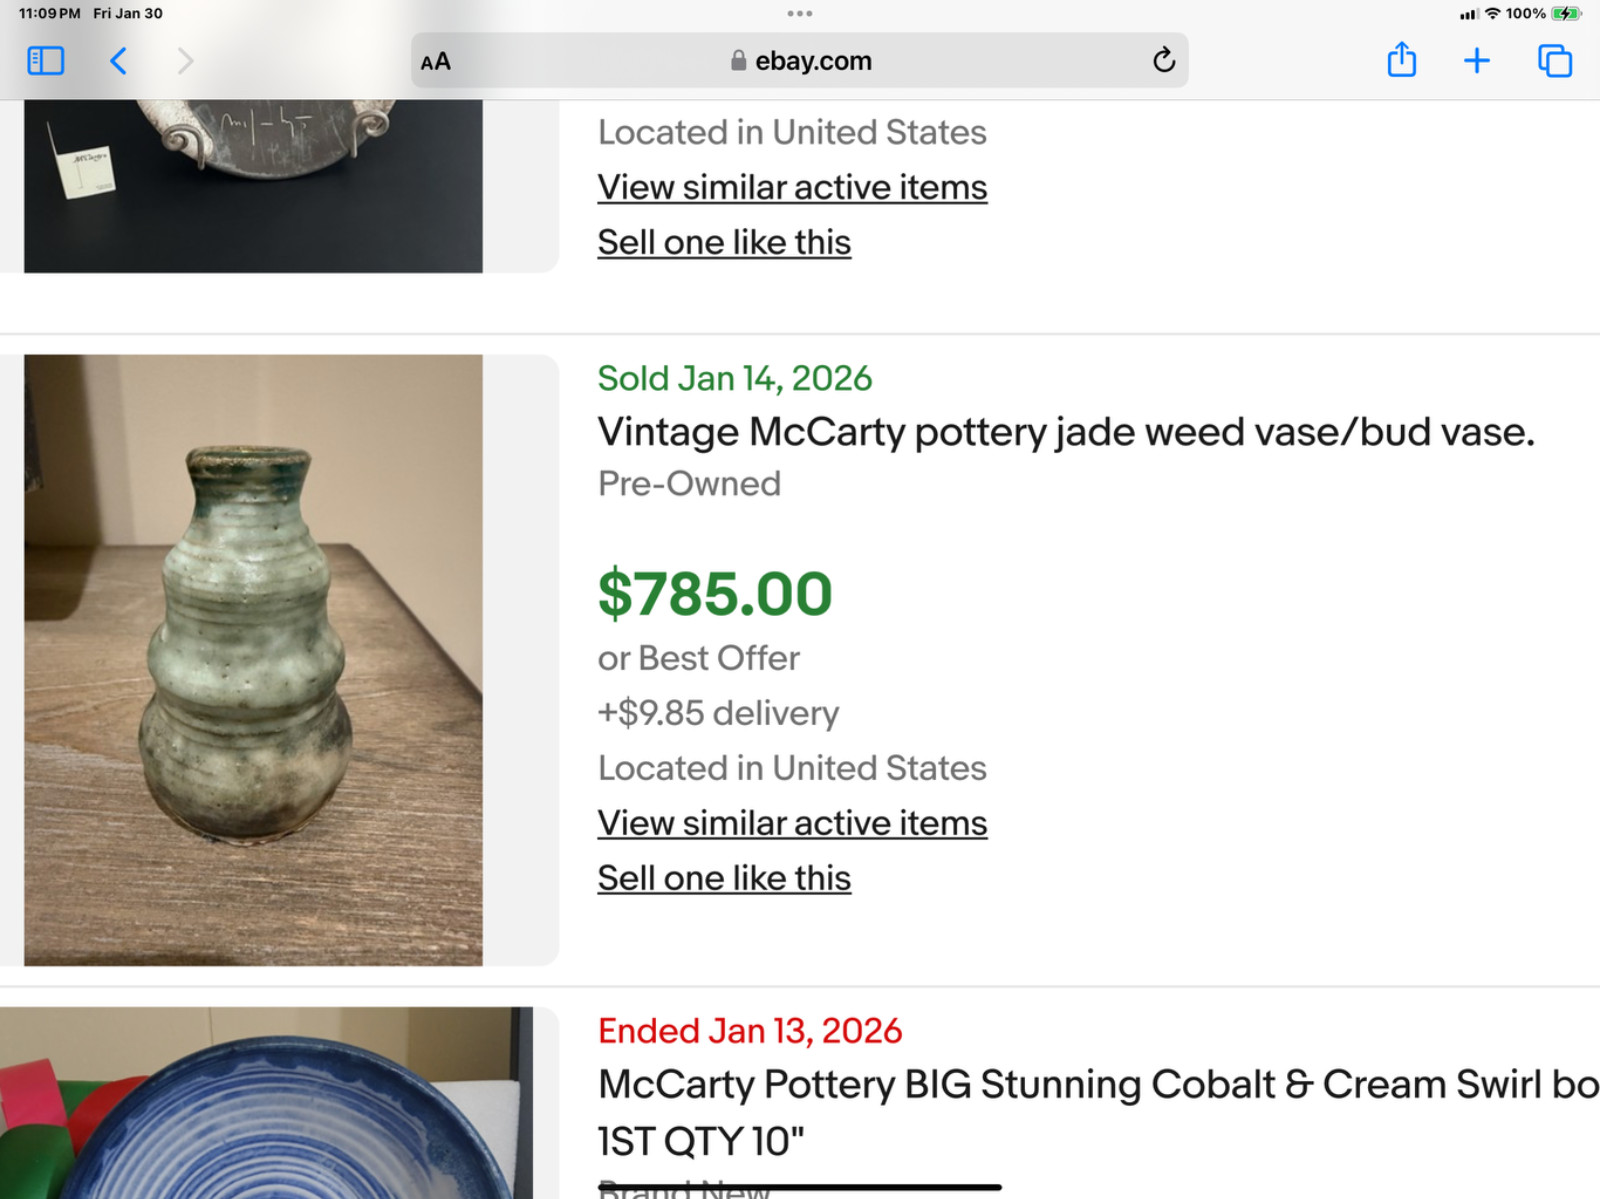1600x1199 pixels.
Task: Go back to the previous page
Action: (118, 61)
